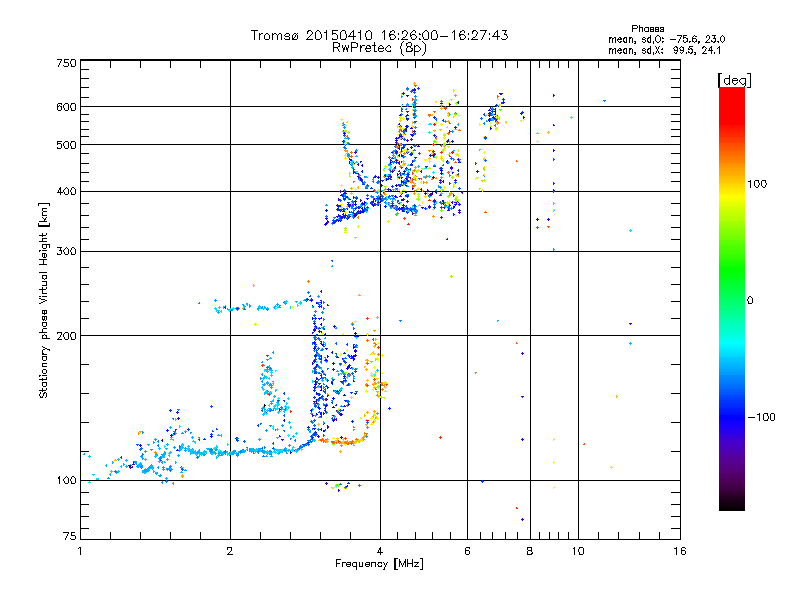The width and height of the screenshot is (800, 600).
Task: Click the y-axis tick label '300'
Action: tap(67, 252)
